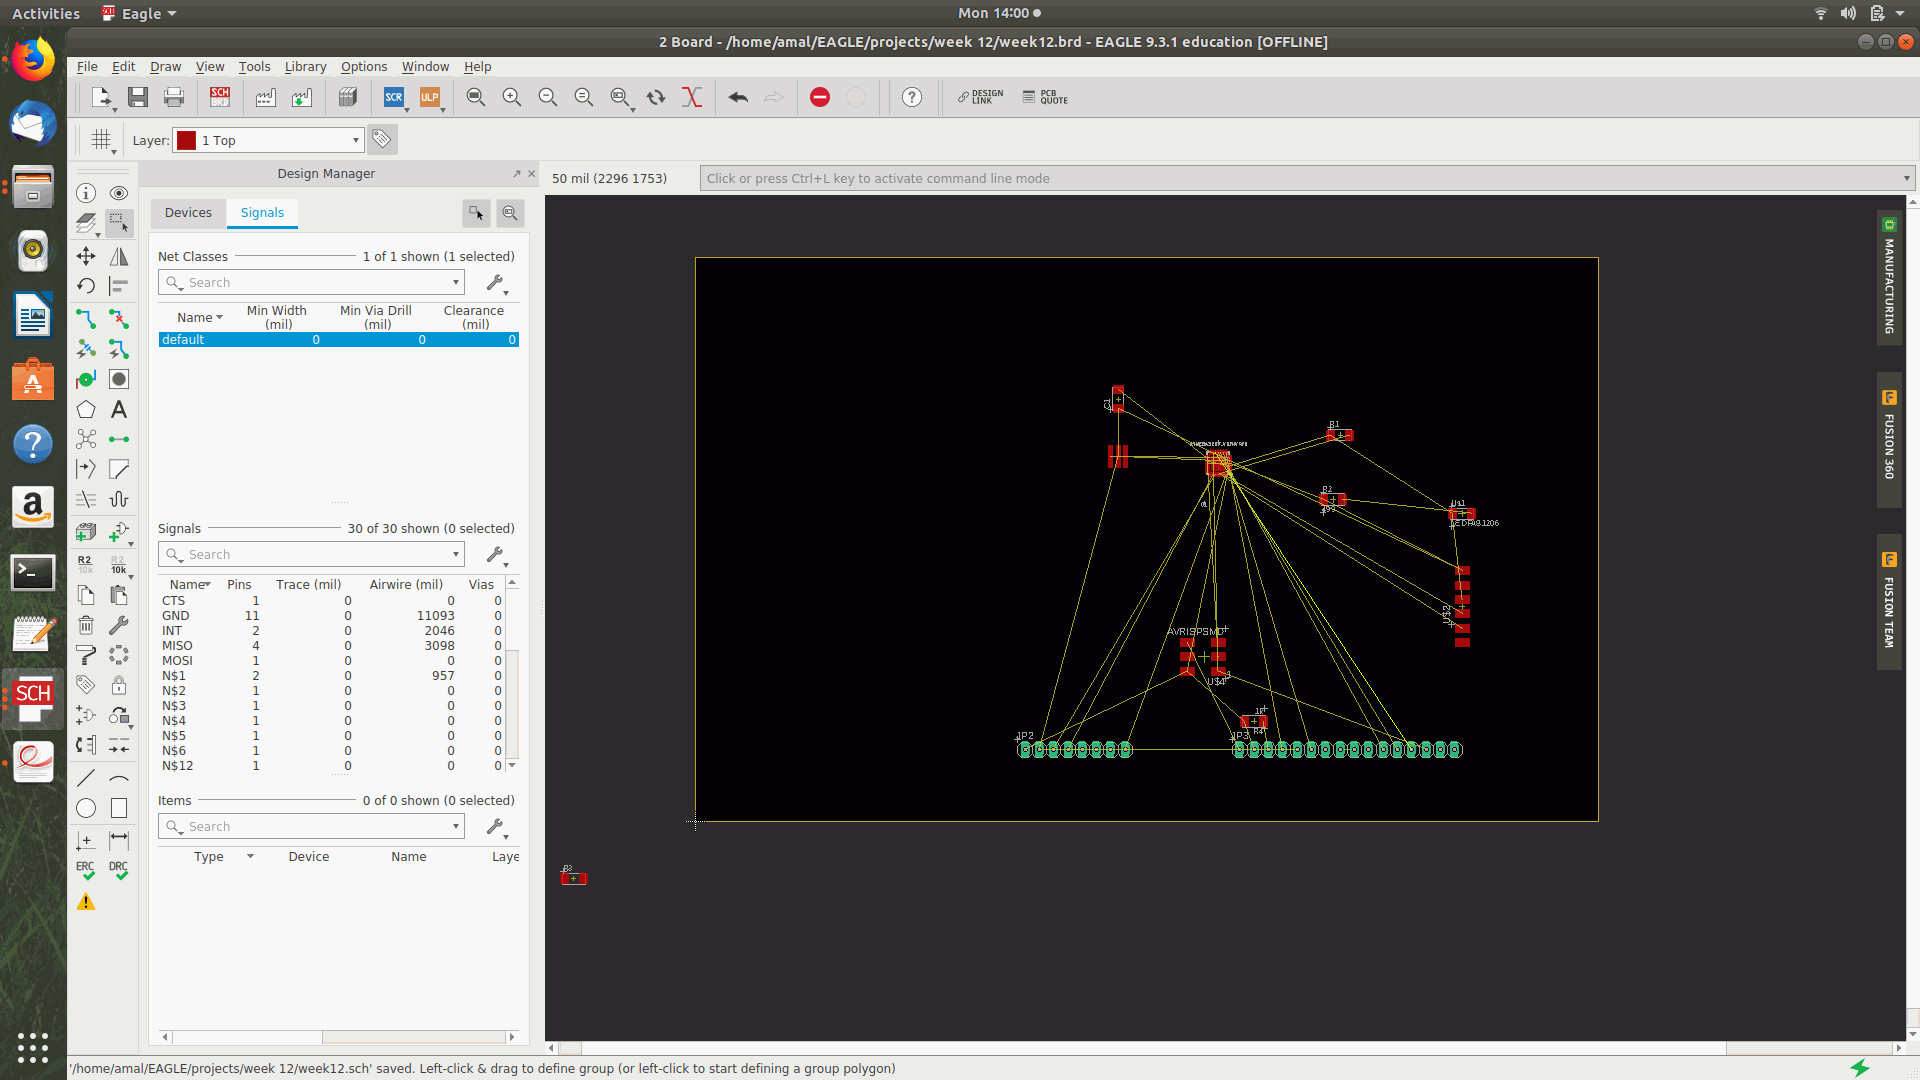Click the Delete trash icon
1920x1080 pixels.
(86, 626)
